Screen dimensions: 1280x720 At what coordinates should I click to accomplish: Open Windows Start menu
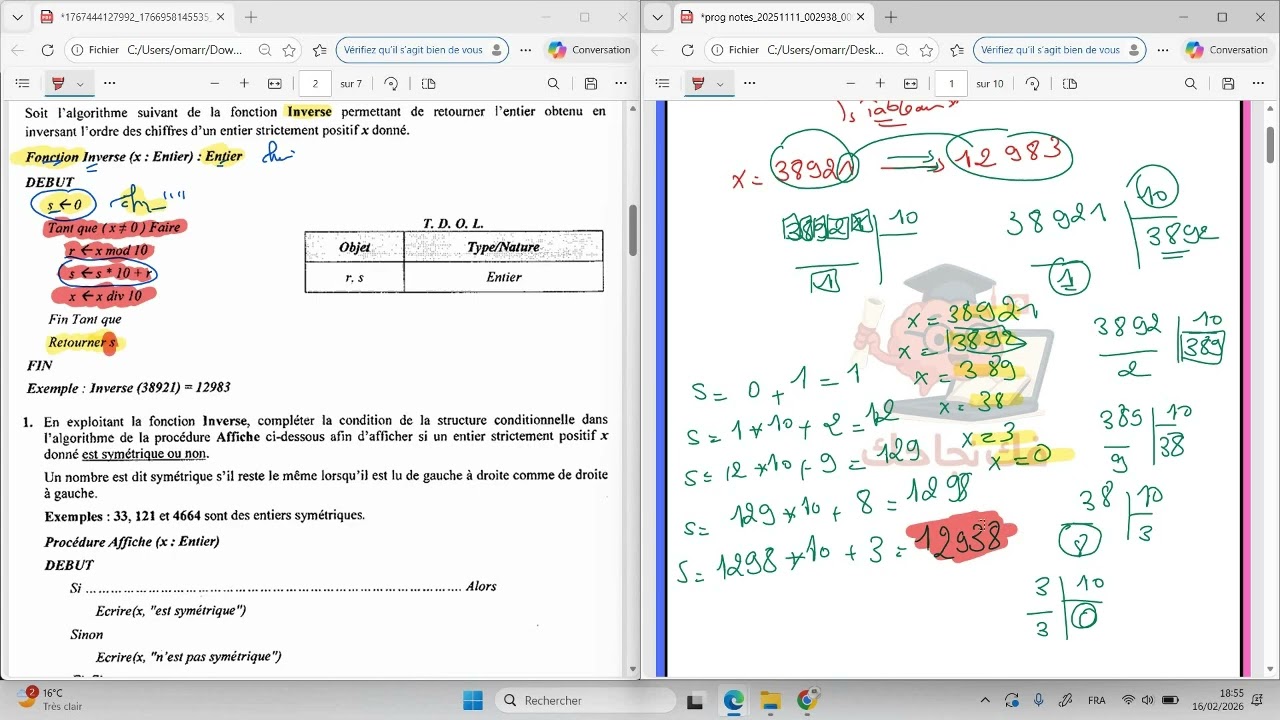pos(473,700)
